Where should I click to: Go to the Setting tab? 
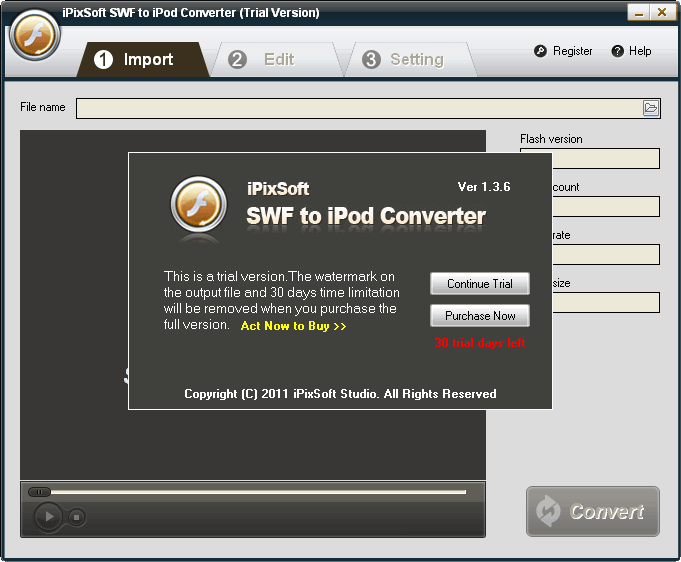click(x=410, y=60)
